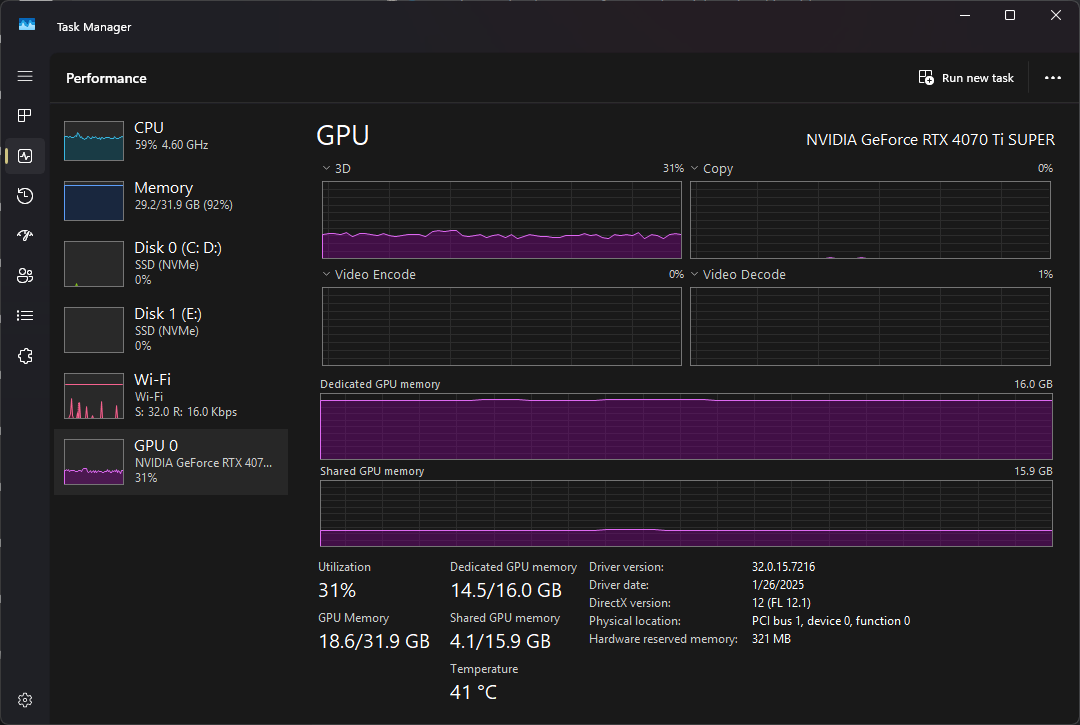Click the Copy engine usage graph
This screenshot has height=725, width=1080.
[870, 220]
